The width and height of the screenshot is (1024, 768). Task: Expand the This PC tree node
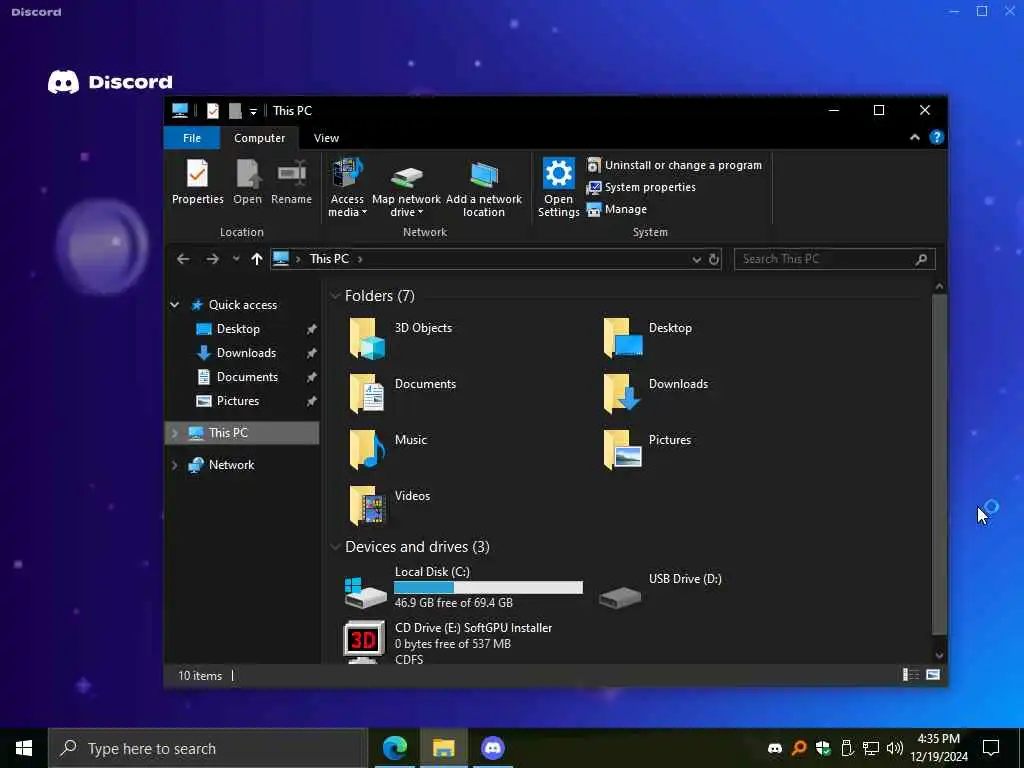point(174,433)
